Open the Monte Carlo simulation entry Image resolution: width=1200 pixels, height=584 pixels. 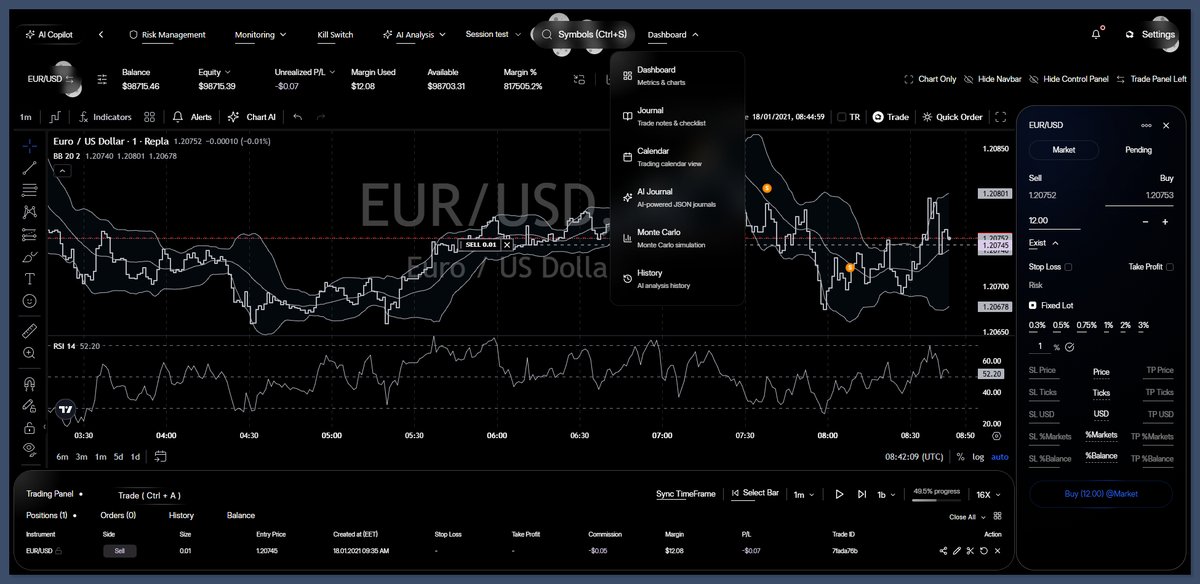click(677, 238)
